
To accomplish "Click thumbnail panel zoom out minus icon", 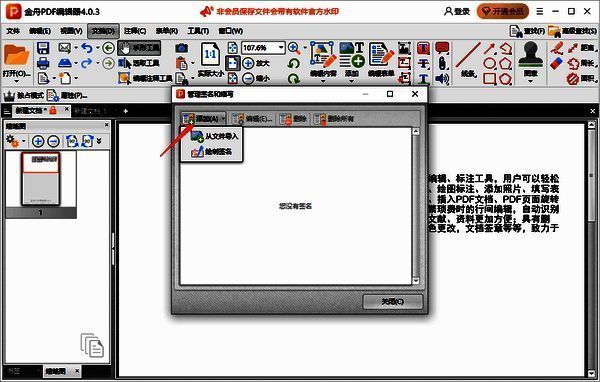I will [x=53, y=141].
